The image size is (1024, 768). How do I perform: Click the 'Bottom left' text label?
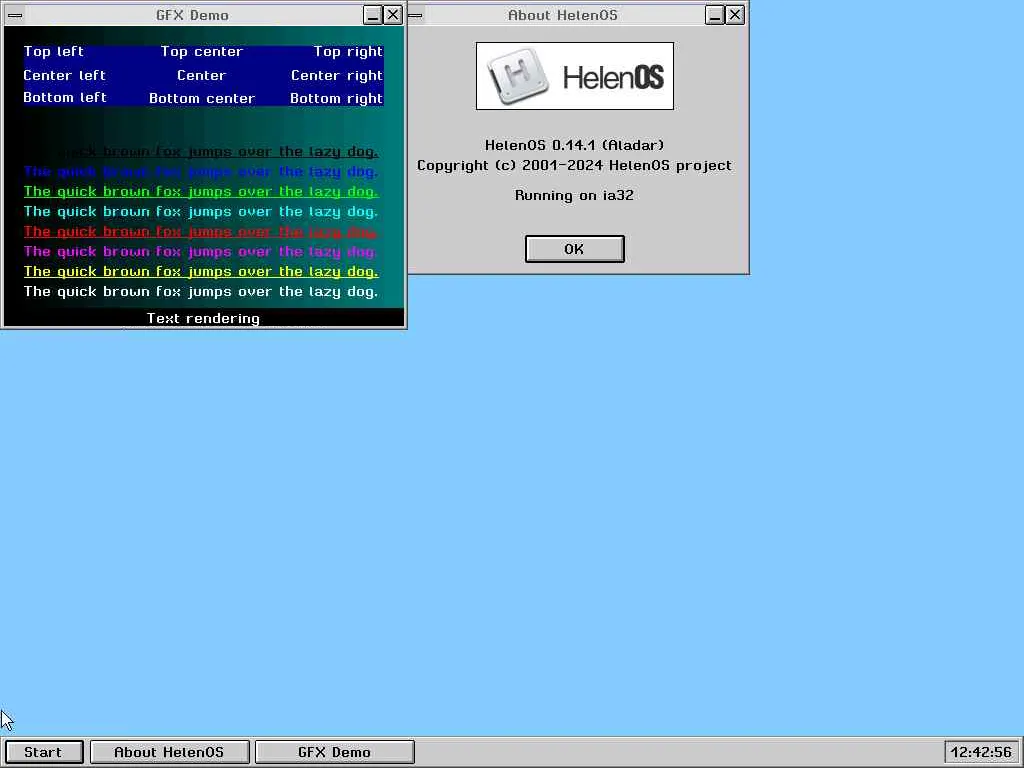pos(65,97)
